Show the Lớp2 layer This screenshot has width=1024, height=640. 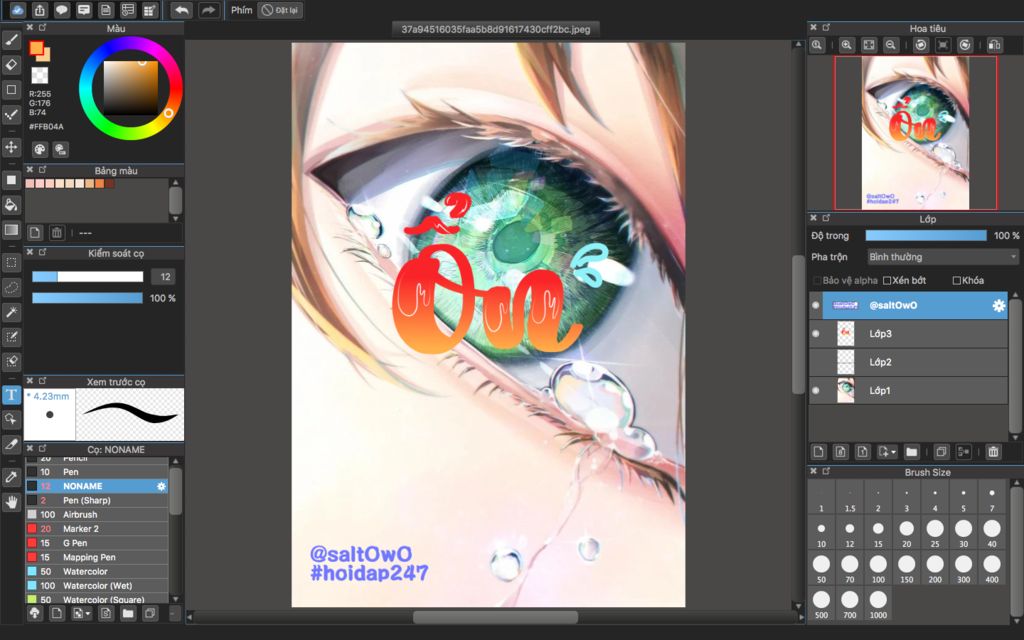(x=815, y=362)
